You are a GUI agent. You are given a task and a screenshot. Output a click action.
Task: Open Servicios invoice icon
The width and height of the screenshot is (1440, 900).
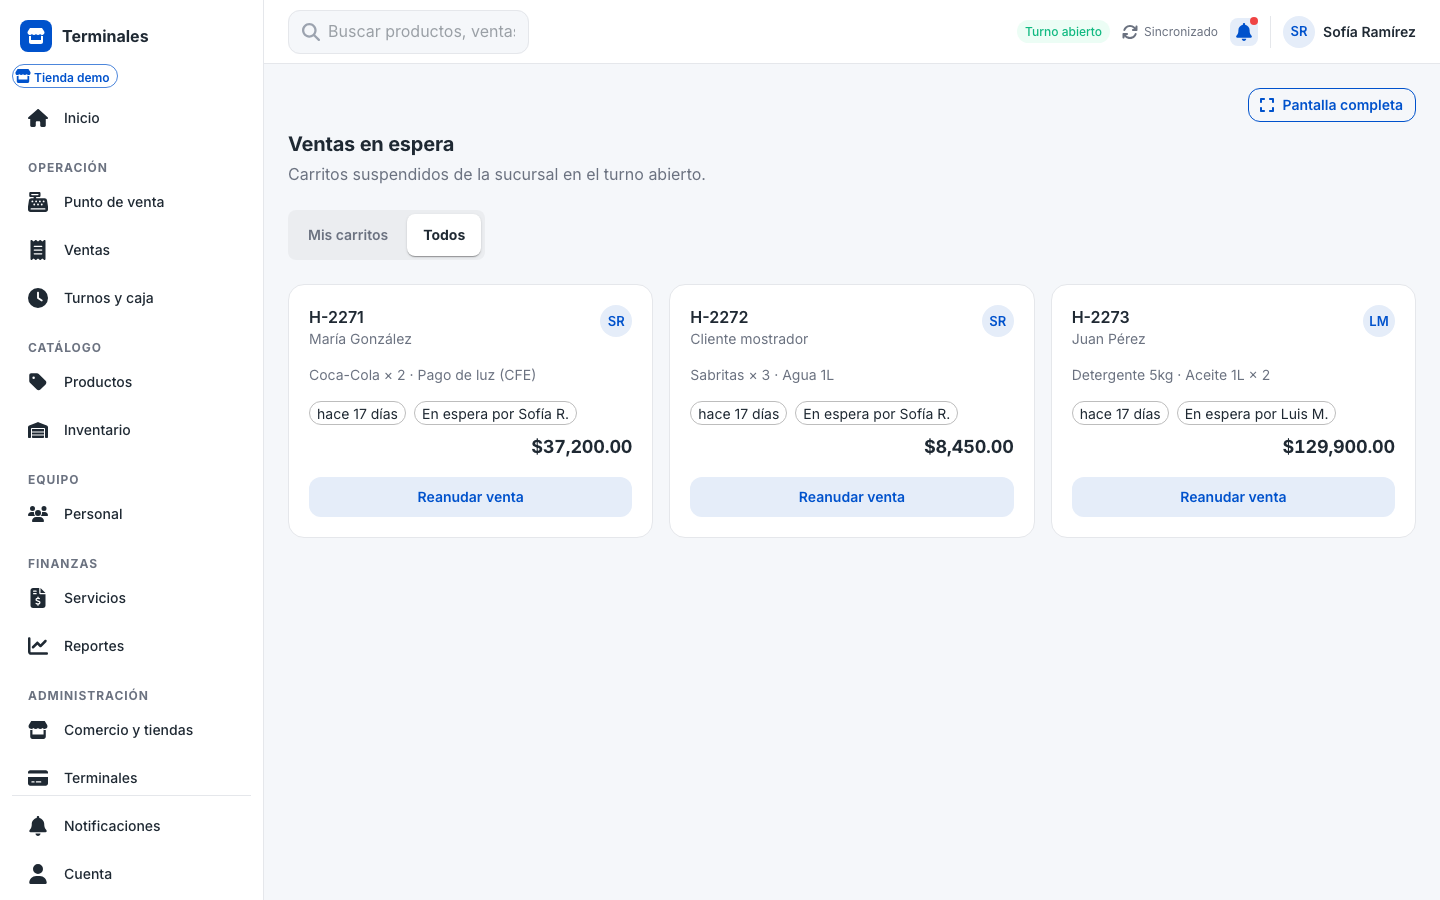[x=38, y=598]
